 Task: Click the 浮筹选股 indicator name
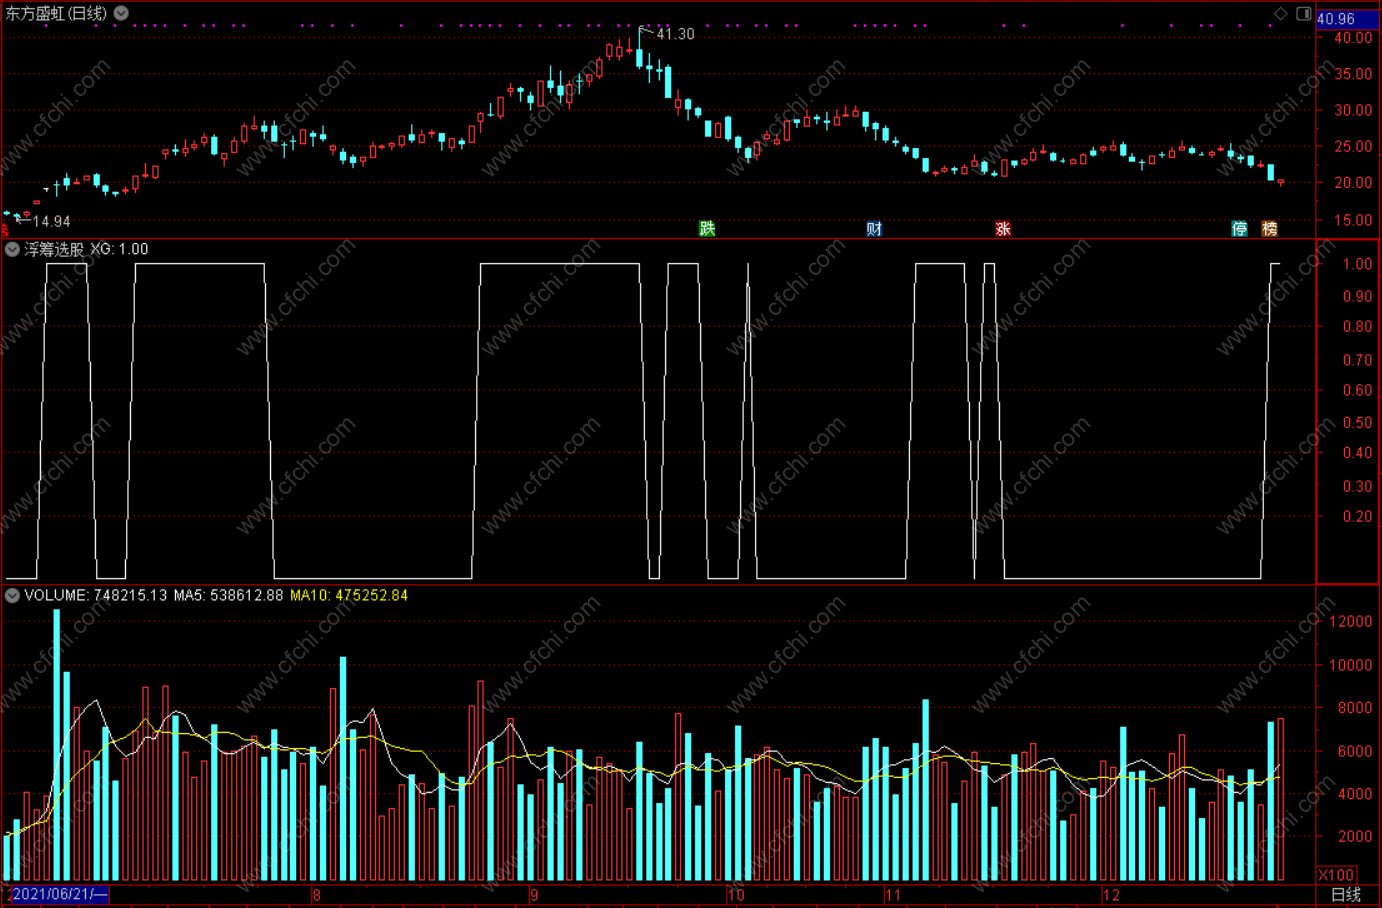point(54,249)
